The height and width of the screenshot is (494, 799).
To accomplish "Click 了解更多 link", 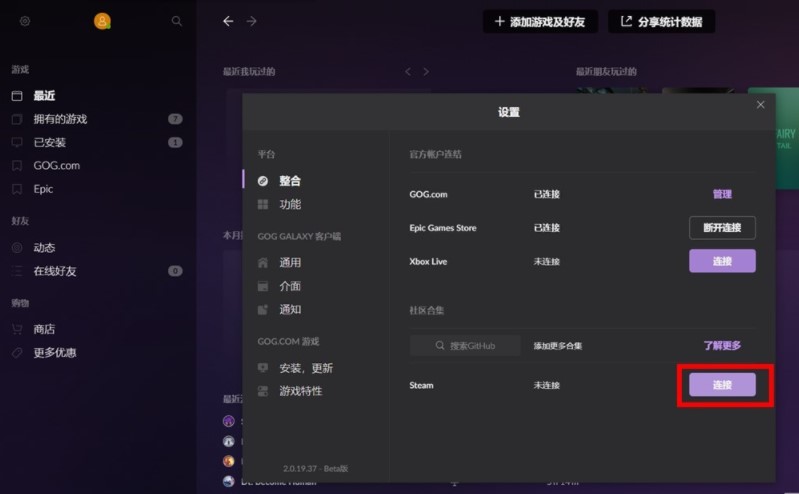I will [x=722, y=346].
